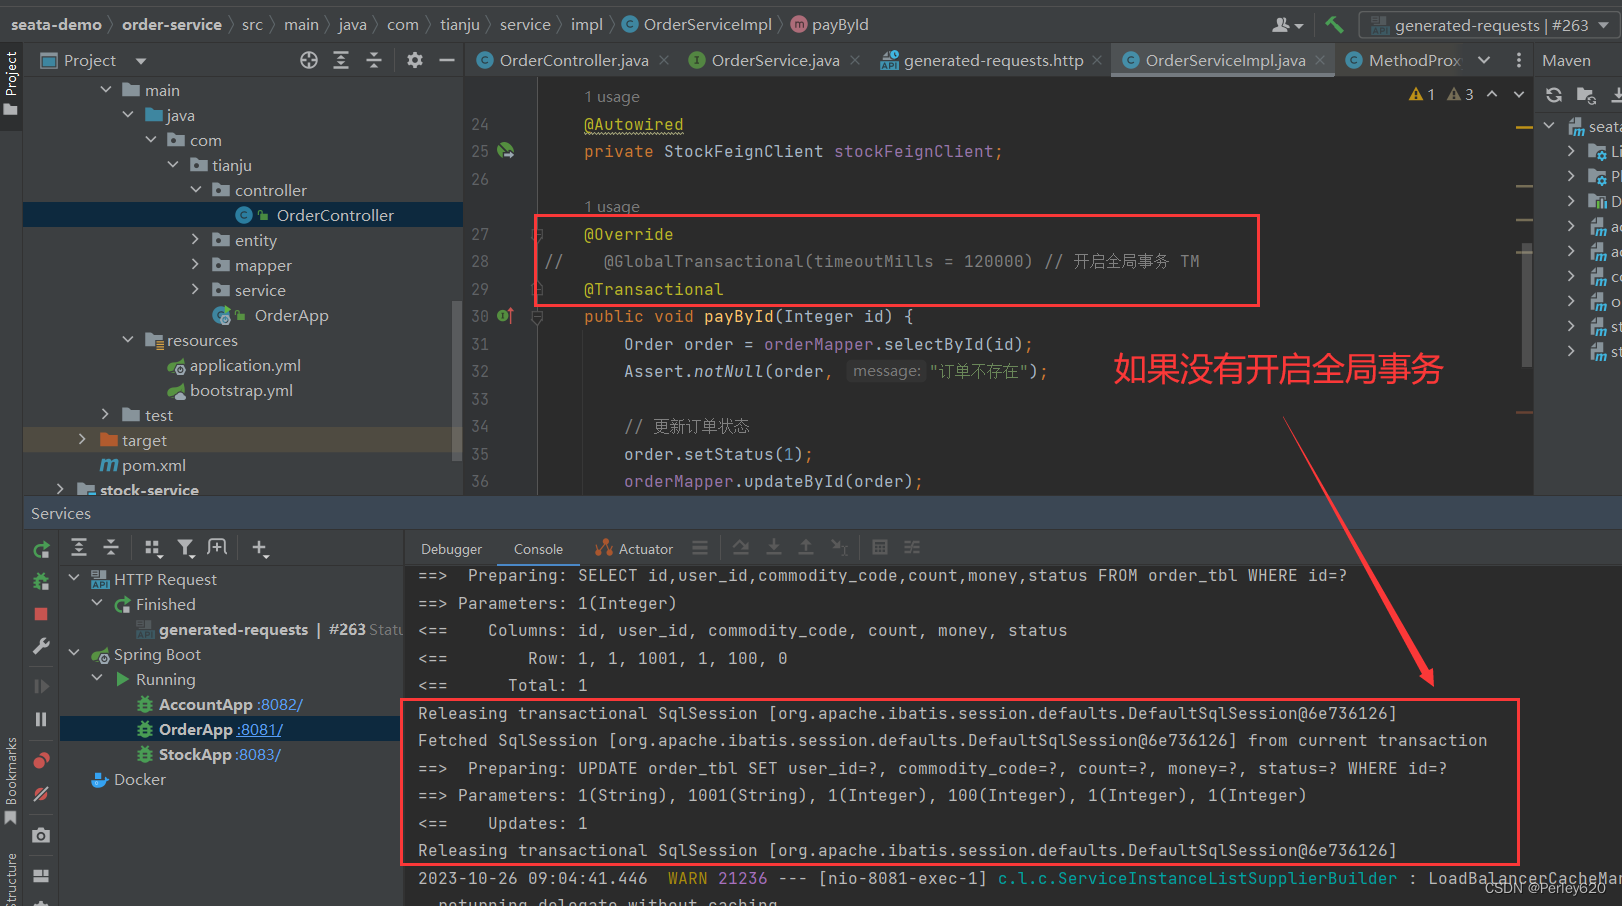The height and width of the screenshot is (906, 1622).
Task: Collapse the main folder in Project tree
Action: (x=106, y=90)
